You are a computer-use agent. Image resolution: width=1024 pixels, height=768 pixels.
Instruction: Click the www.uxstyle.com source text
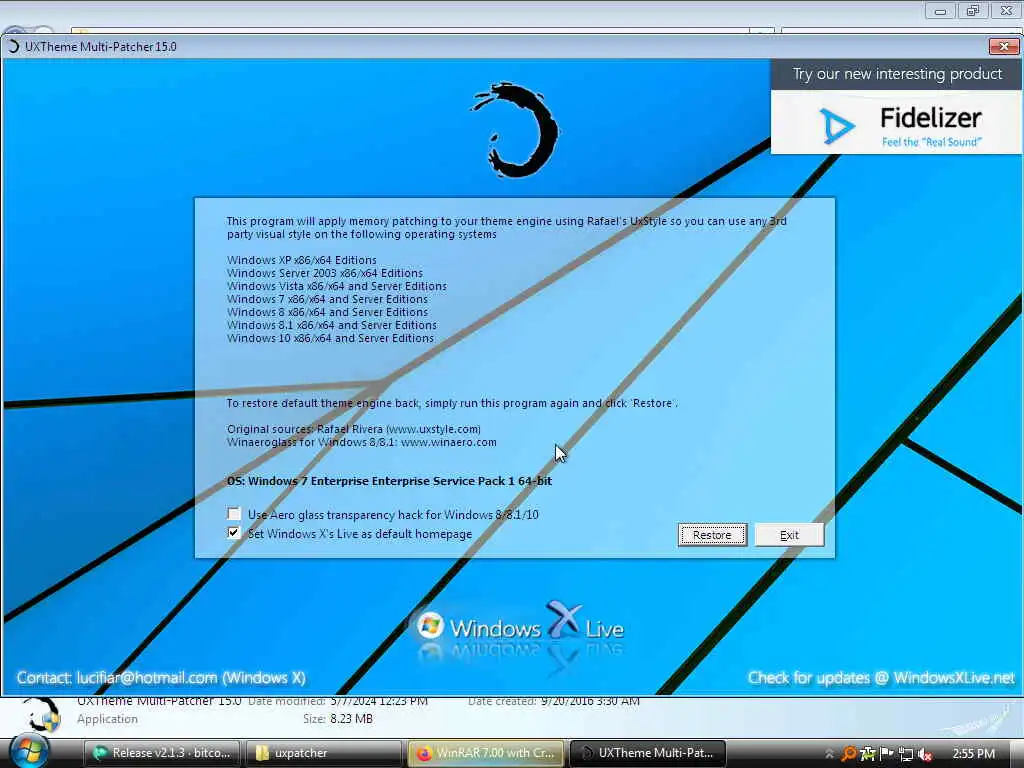[x=434, y=429]
